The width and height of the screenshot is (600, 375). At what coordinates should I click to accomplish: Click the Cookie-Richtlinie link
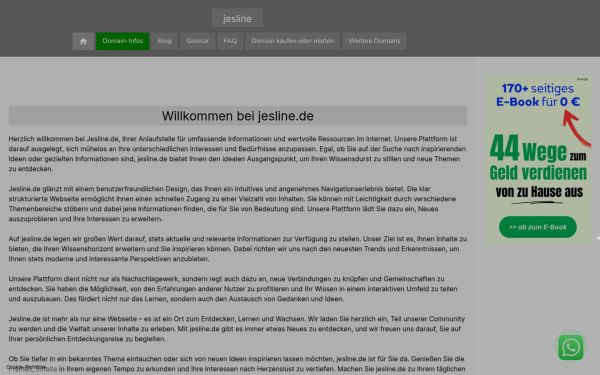coord(26,367)
